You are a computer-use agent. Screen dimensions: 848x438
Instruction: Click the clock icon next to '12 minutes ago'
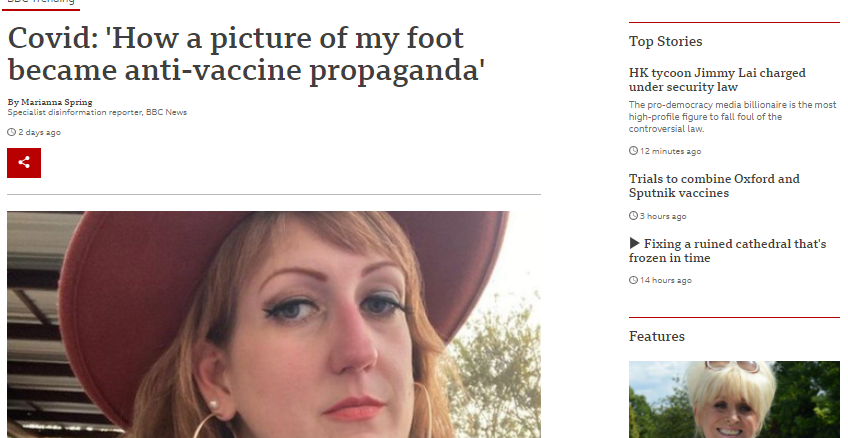633,150
